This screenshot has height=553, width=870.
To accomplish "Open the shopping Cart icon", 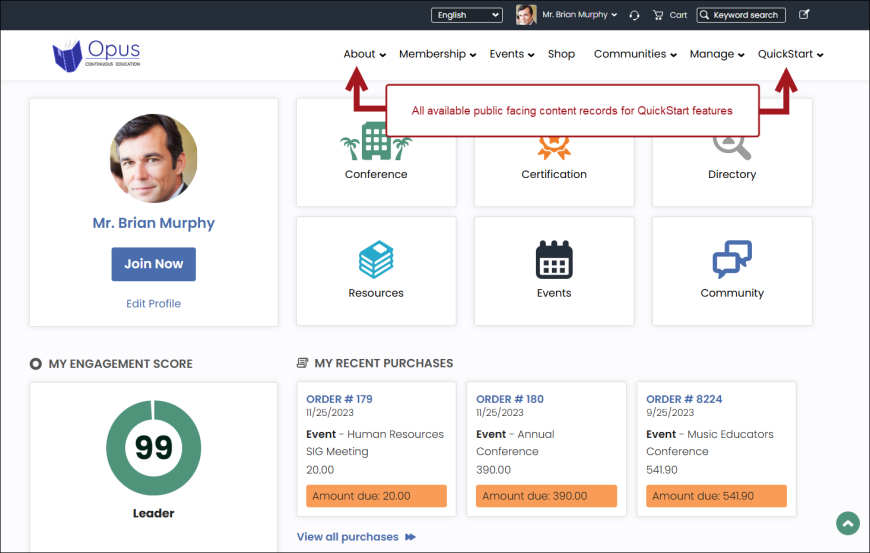I will pos(658,15).
